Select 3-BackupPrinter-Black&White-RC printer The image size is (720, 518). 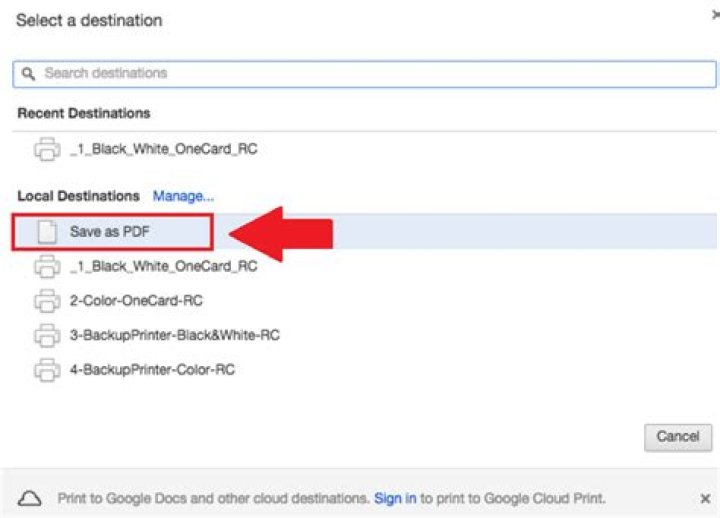click(x=174, y=335)
